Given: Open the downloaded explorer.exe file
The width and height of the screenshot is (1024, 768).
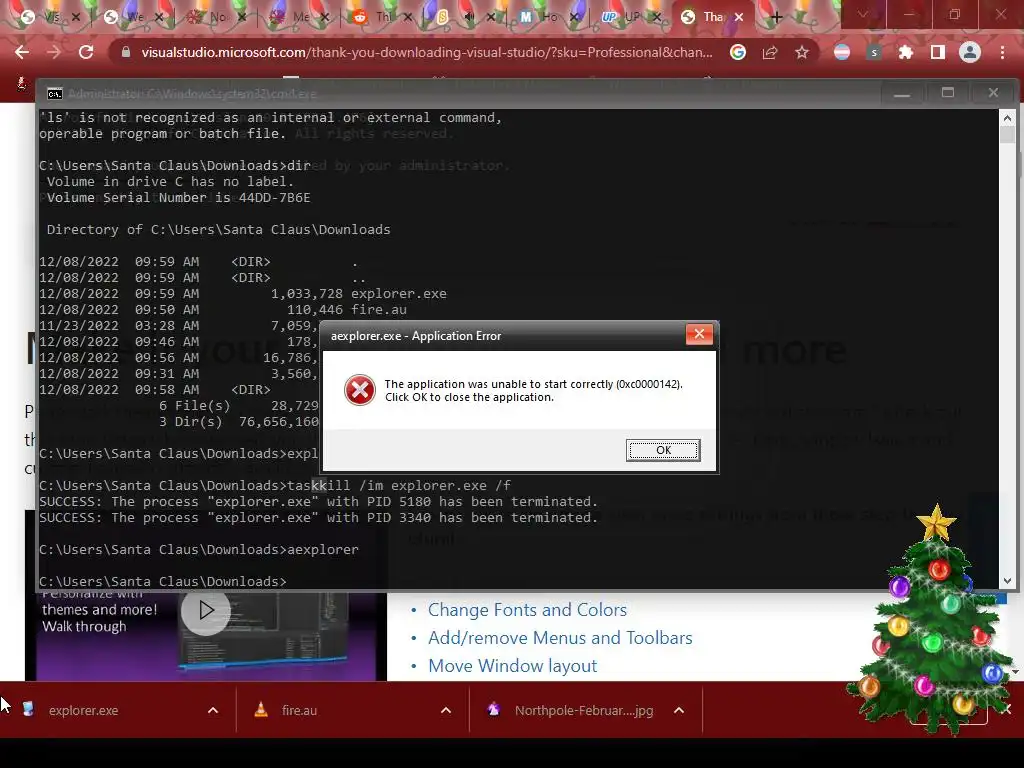Looking at the screenshot, I should [83, 711].
